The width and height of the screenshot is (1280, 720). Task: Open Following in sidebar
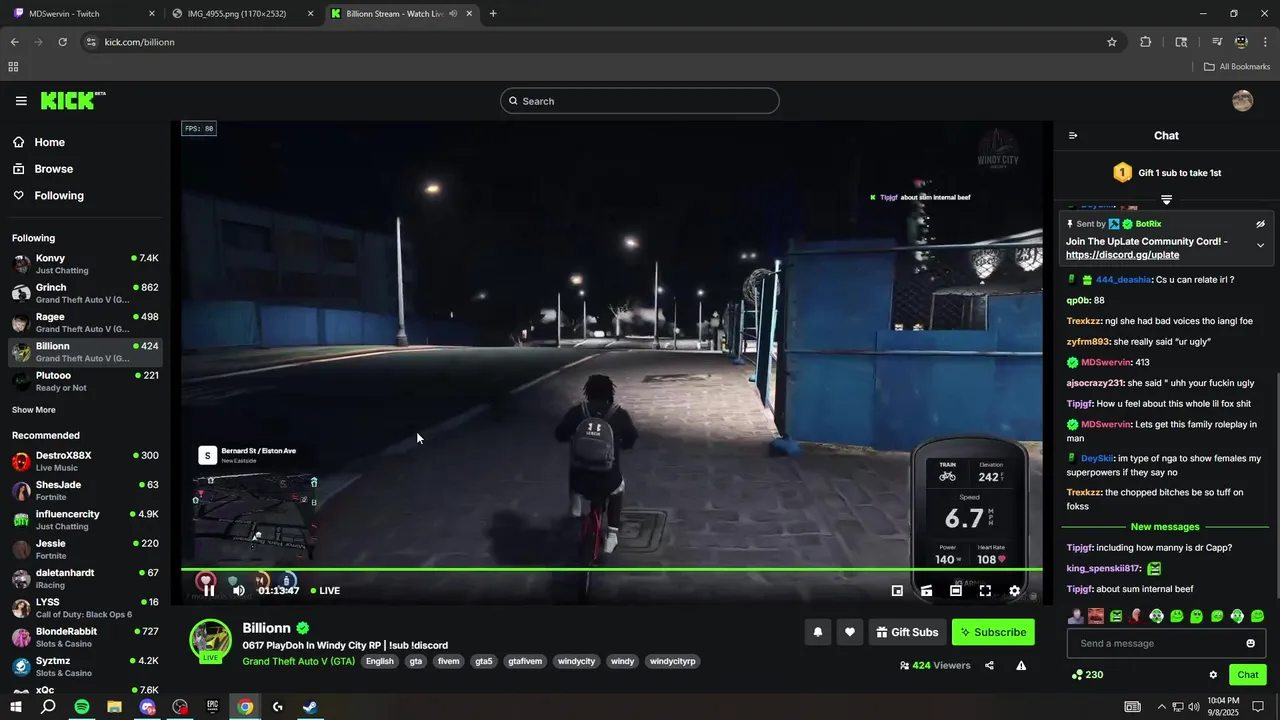59,196
